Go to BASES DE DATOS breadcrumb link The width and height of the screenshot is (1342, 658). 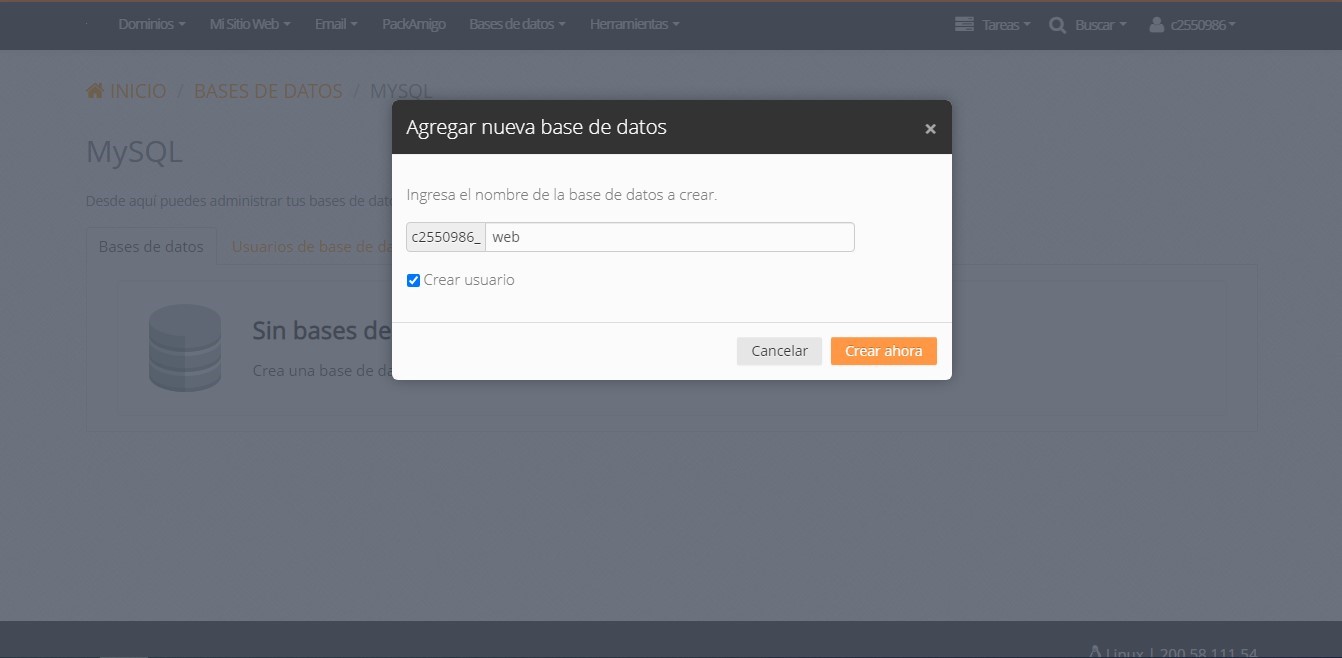tap(268, 91)
